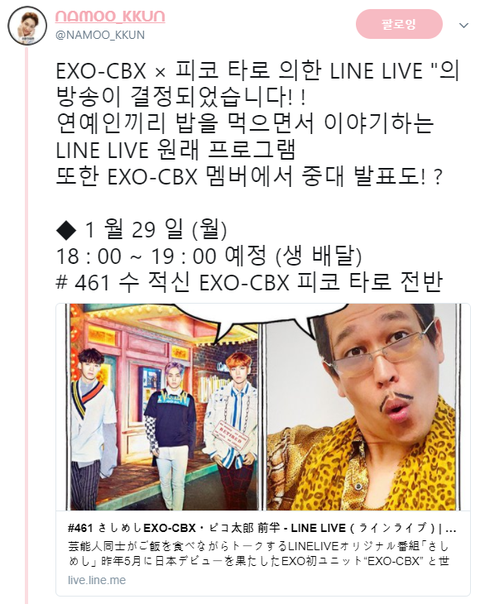Open the leopard-print man selfie photo
The height and width of the screenshot is (604, 480).
pyautogui.click(x=362, y=407)
